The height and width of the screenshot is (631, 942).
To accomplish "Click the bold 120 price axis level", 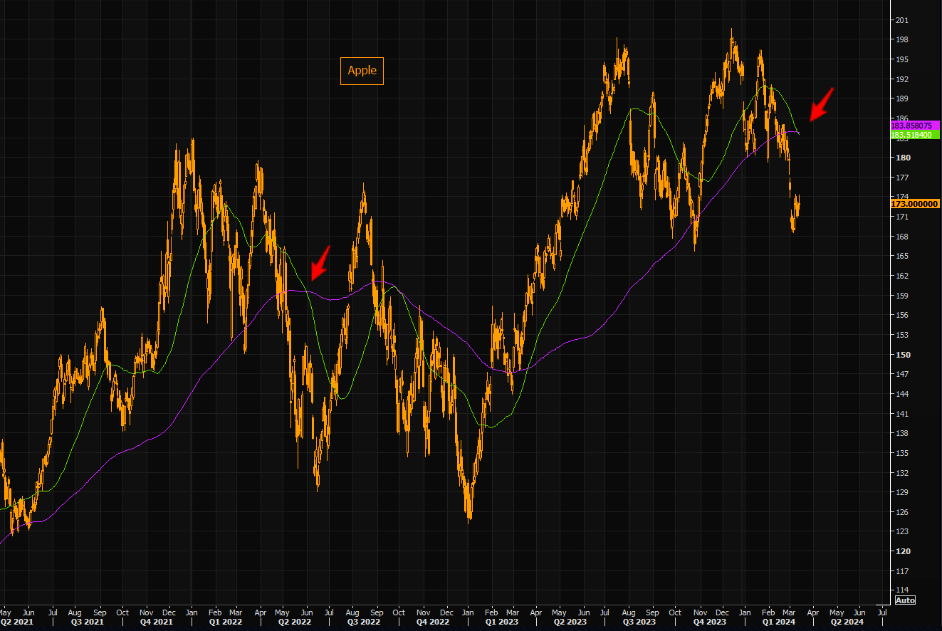I will pos(902,551).
